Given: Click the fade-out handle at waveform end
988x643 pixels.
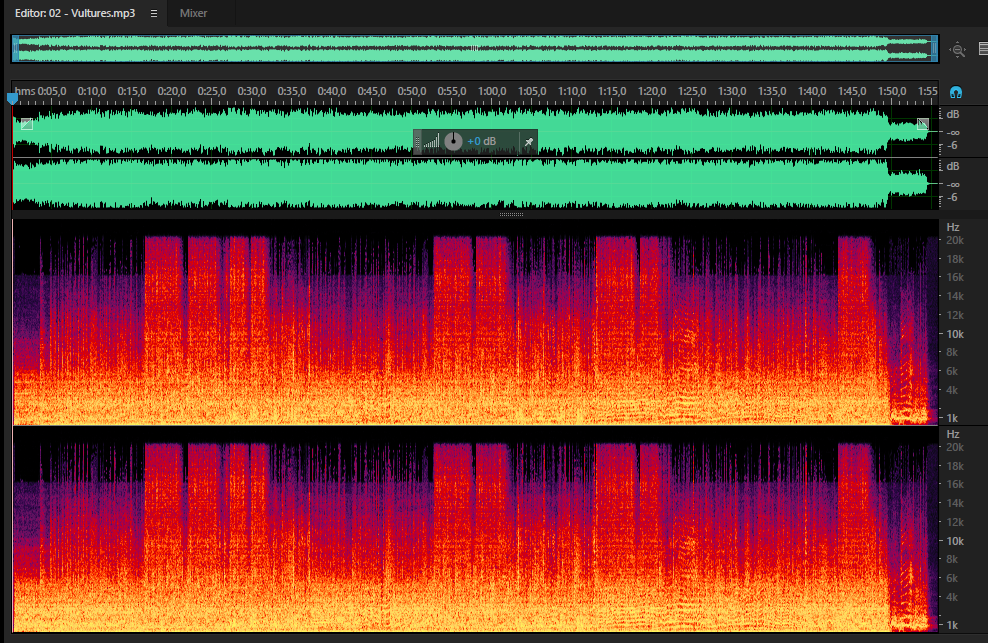Looking at the screenshot, I should coord(922,124).
